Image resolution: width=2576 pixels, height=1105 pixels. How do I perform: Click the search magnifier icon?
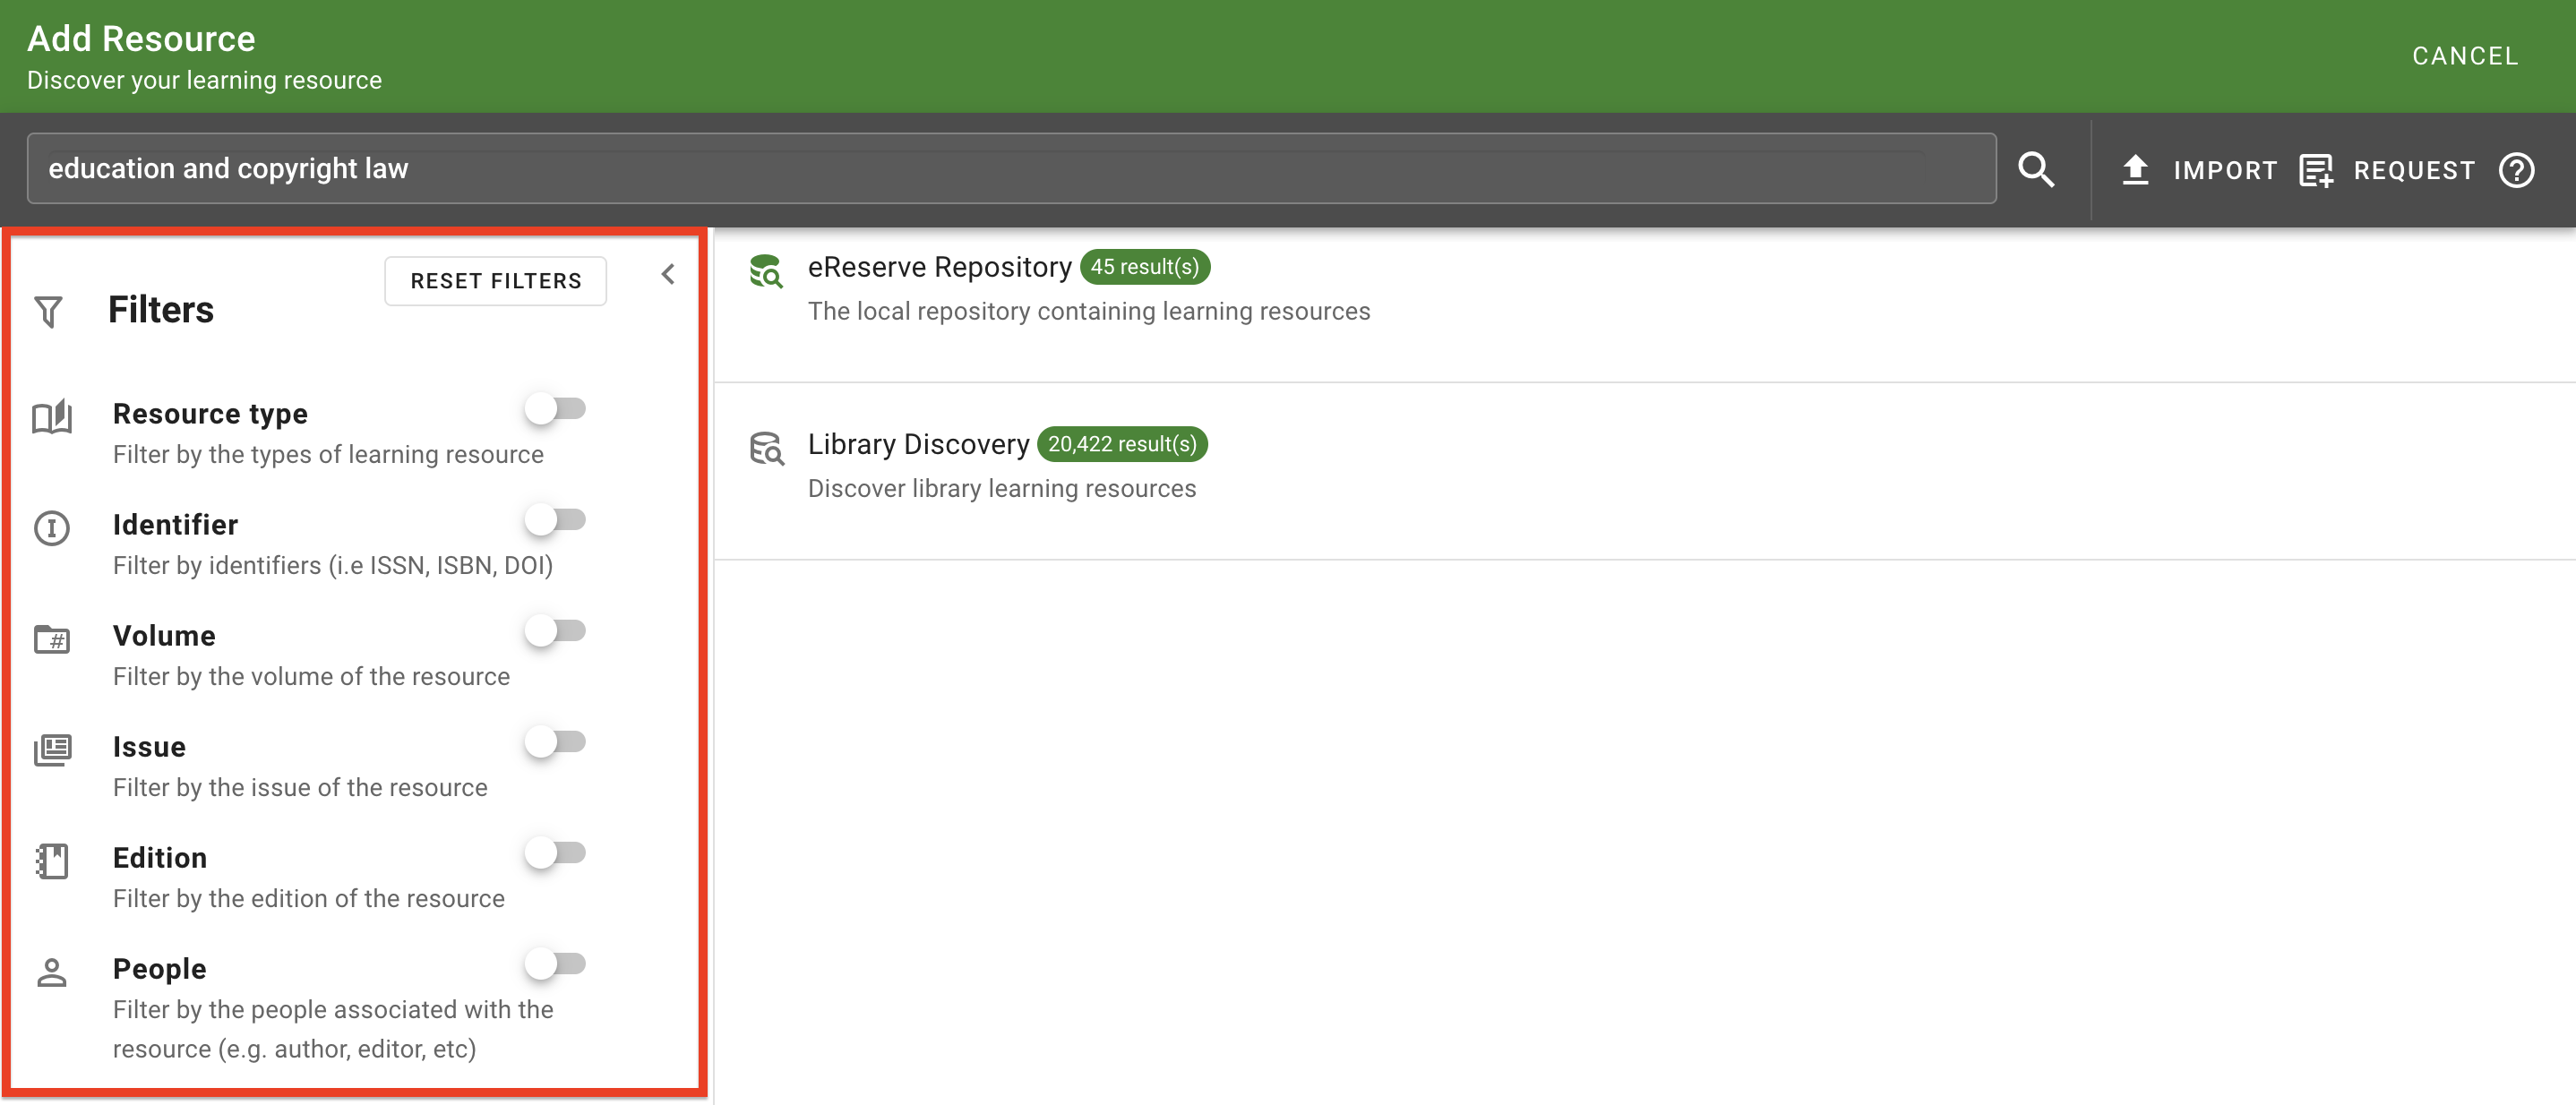tap(2039, 169)
